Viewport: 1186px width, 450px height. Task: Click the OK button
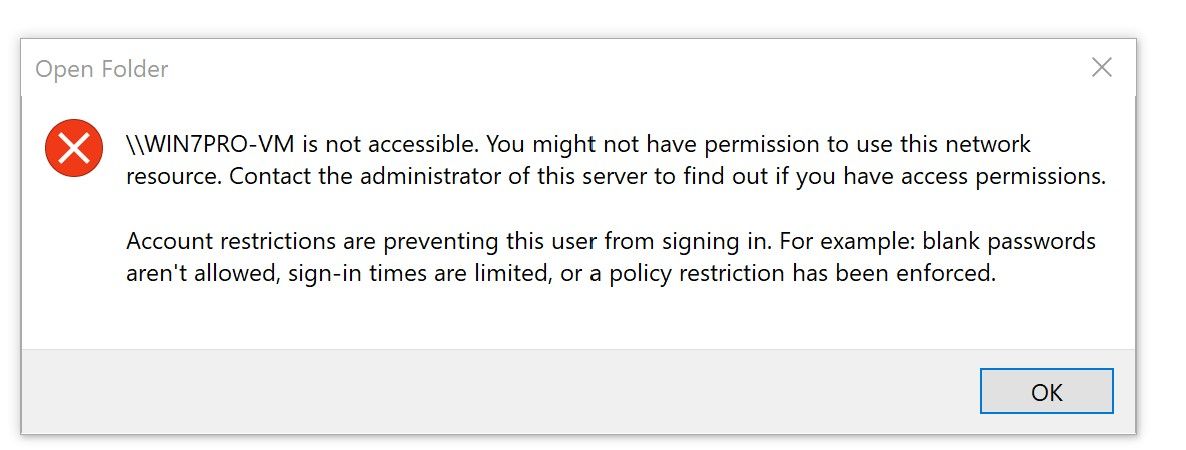coord(1046,391)
